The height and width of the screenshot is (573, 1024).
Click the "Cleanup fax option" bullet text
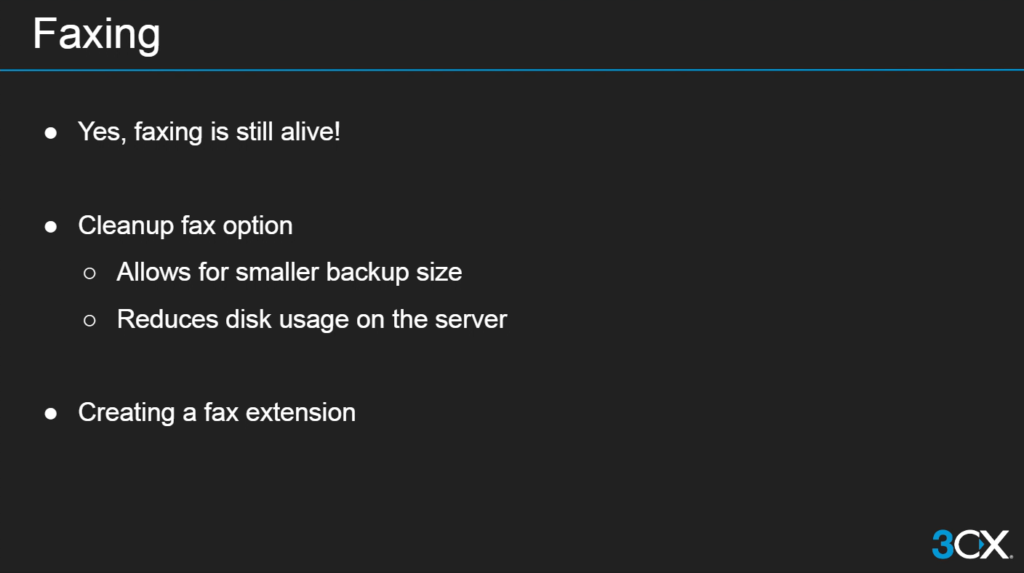pos(185,226)
